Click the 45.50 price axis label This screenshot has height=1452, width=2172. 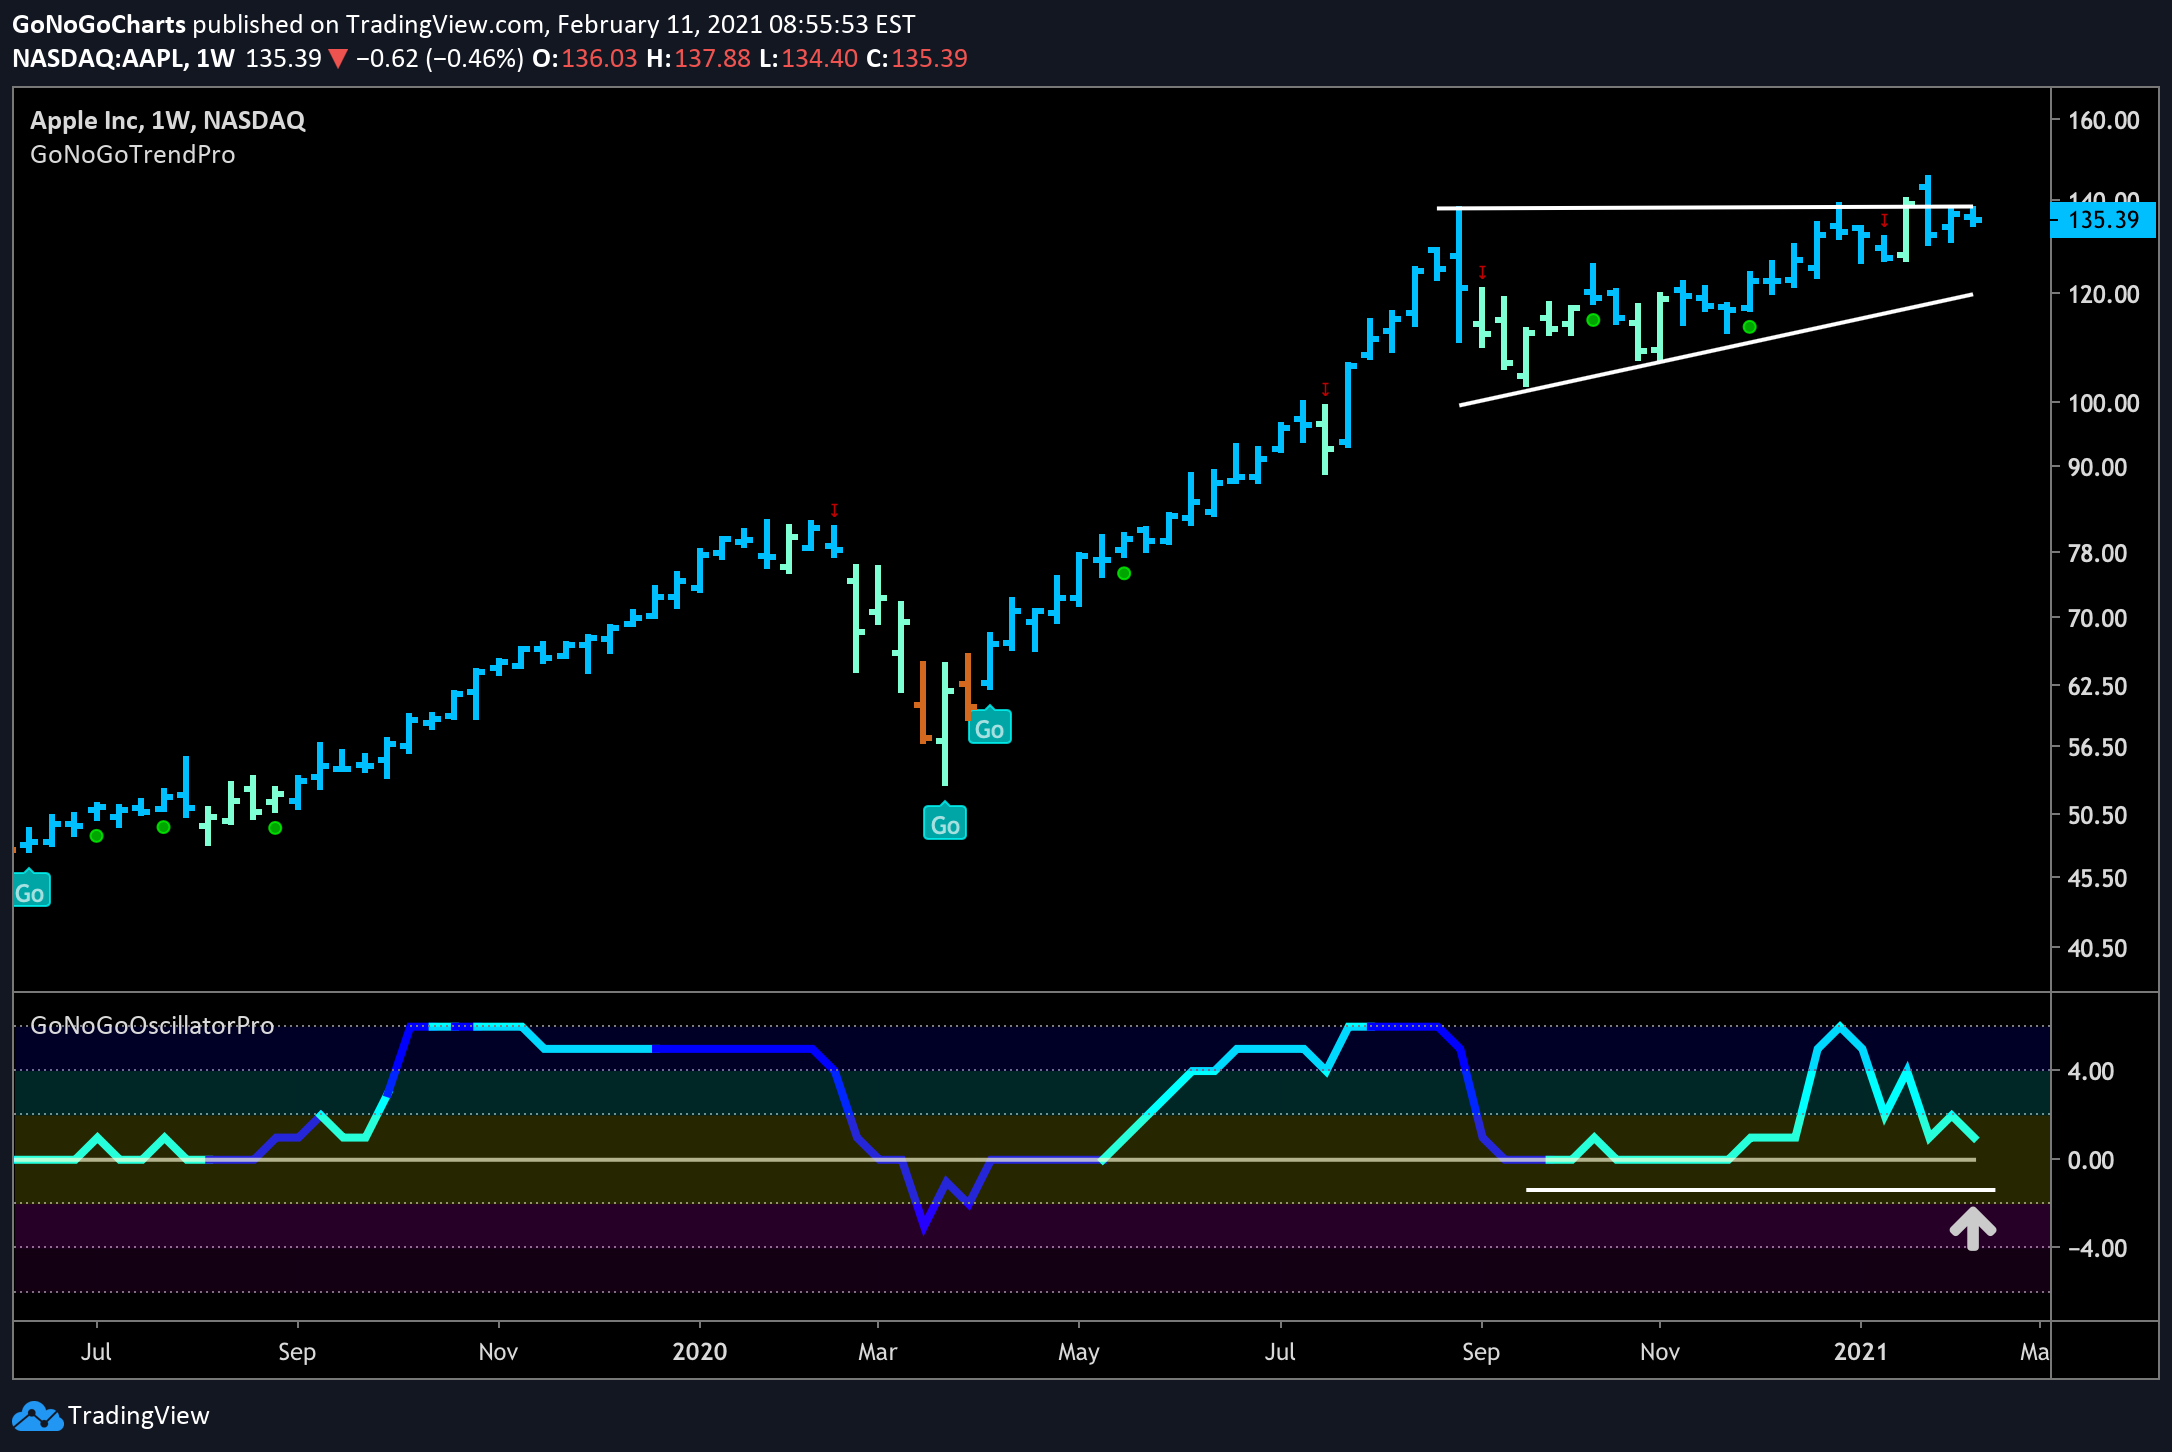(x=2097, y=879)
